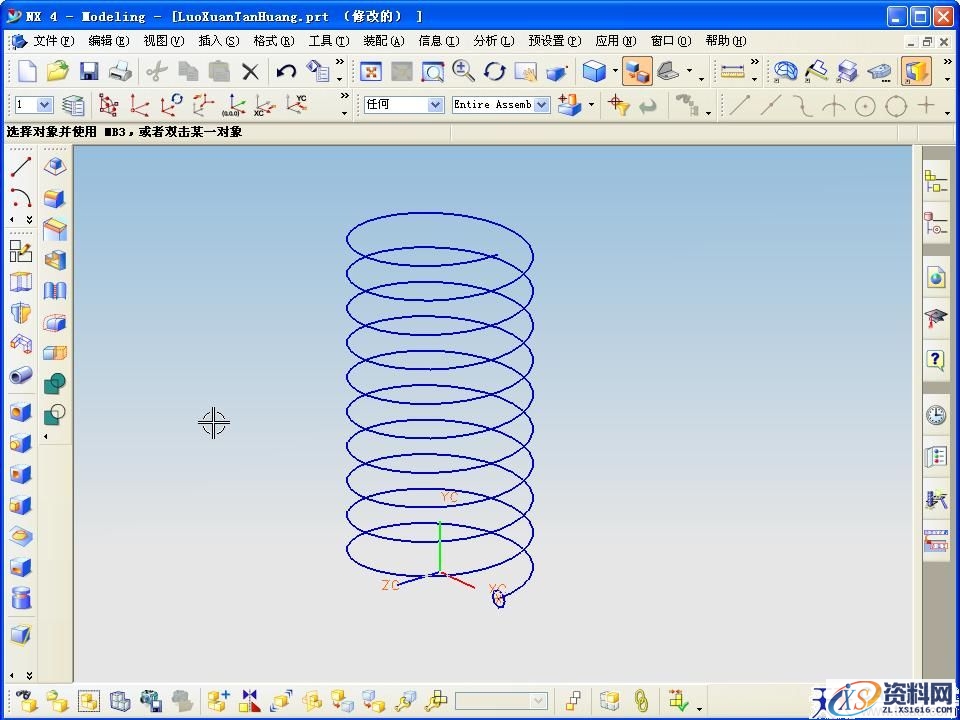The width and height of the screenshot is (960, 720).
Task: Activate the Rotate view tool
Action: click(x=495, y=71)
